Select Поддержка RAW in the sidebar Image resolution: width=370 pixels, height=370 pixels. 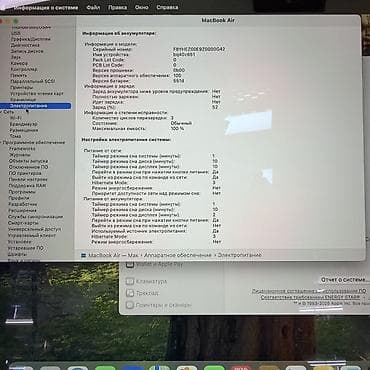coord(27,186)
